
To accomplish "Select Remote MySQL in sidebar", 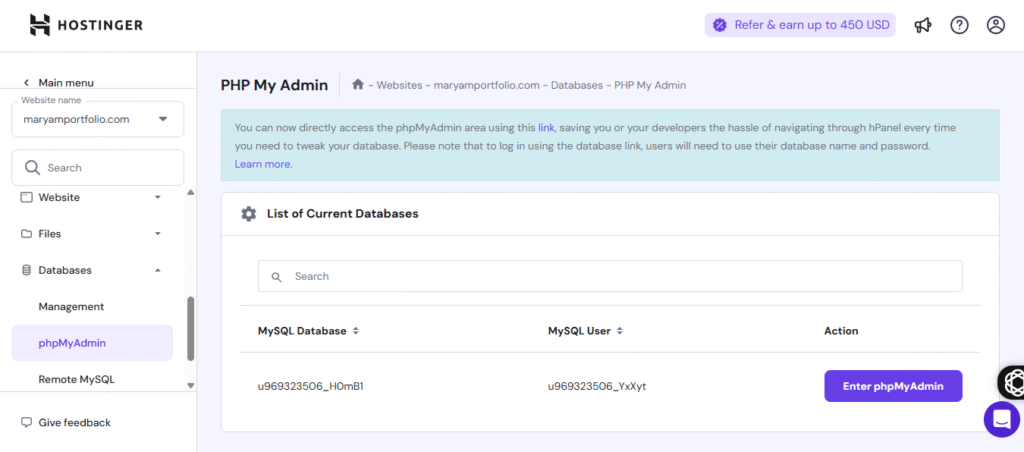I will click(77, 379).
